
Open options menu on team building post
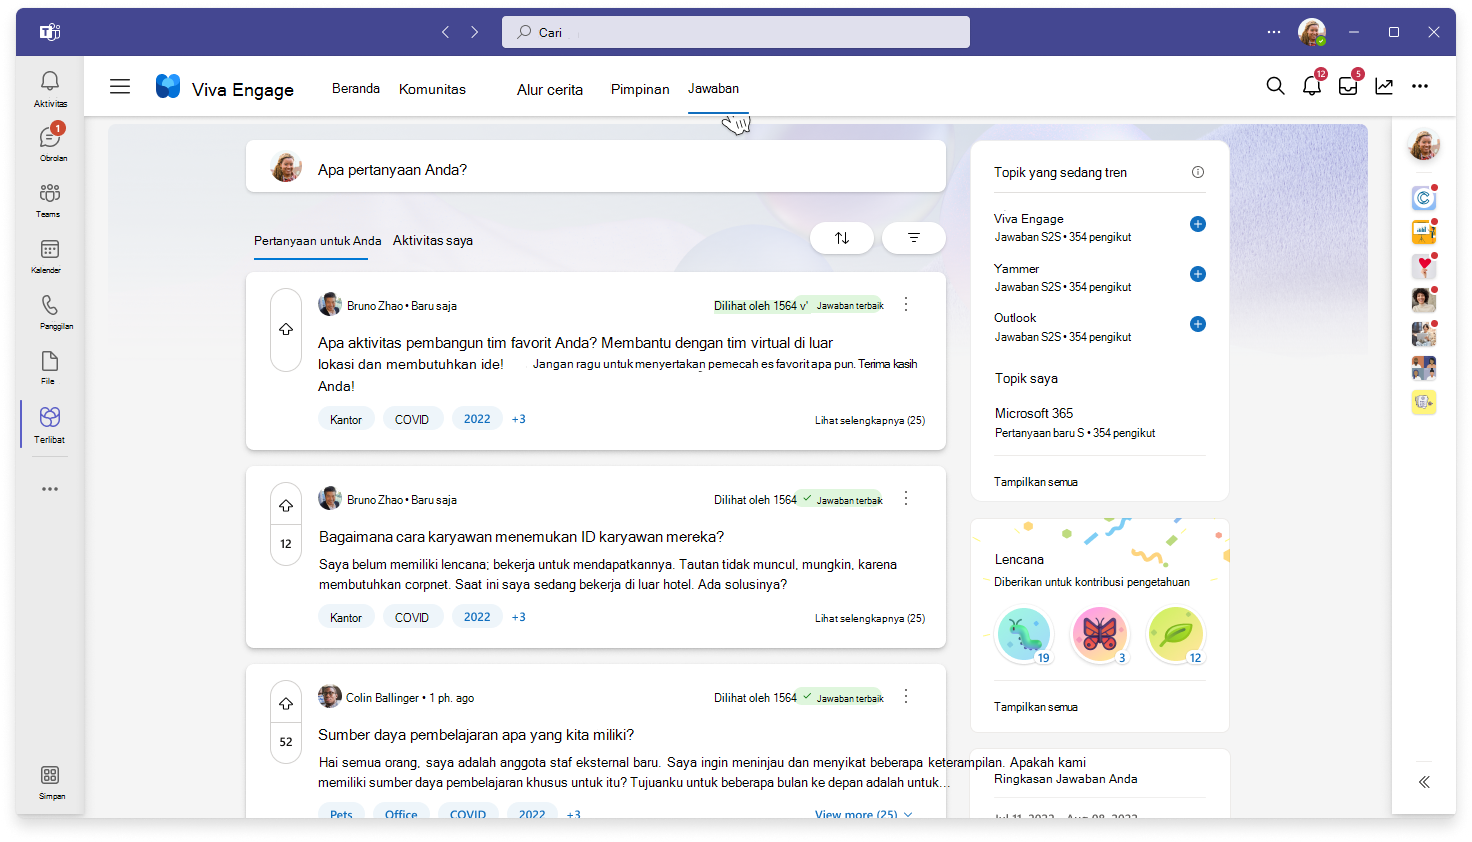pyautogui.click(x=906, y=304)
